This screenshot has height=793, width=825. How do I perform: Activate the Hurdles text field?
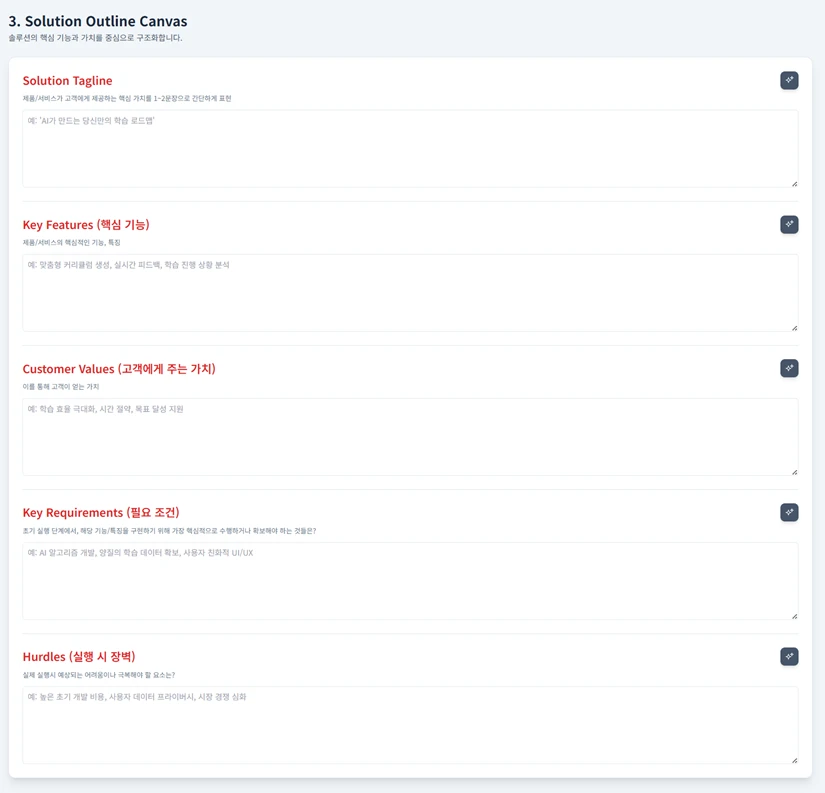410,724
